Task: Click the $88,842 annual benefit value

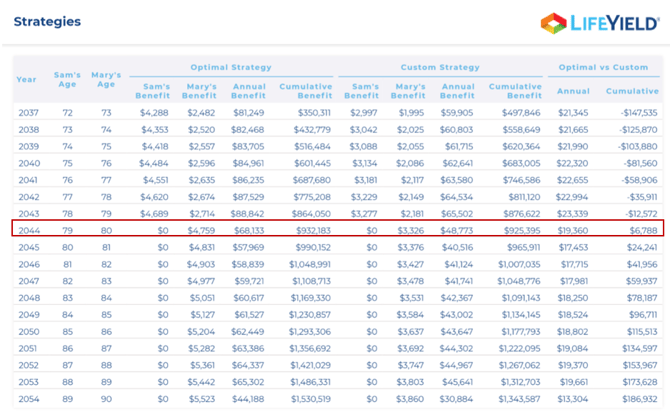Action: pyautogui.click(x=247, y=214)
